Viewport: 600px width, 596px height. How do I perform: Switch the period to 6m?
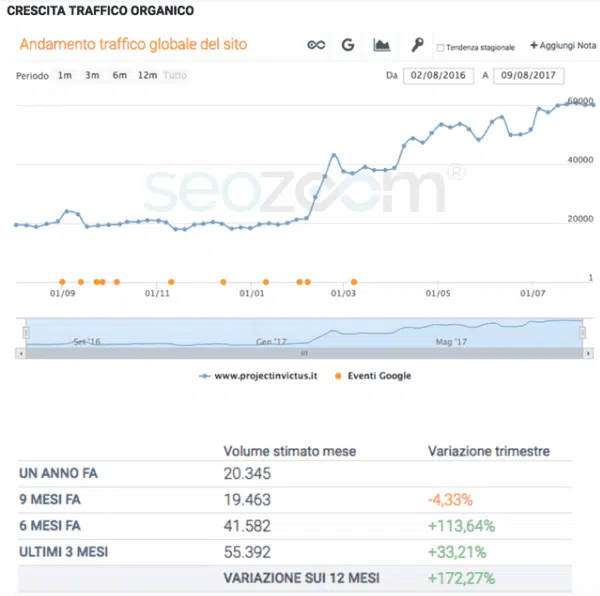(x=119, y=75)
